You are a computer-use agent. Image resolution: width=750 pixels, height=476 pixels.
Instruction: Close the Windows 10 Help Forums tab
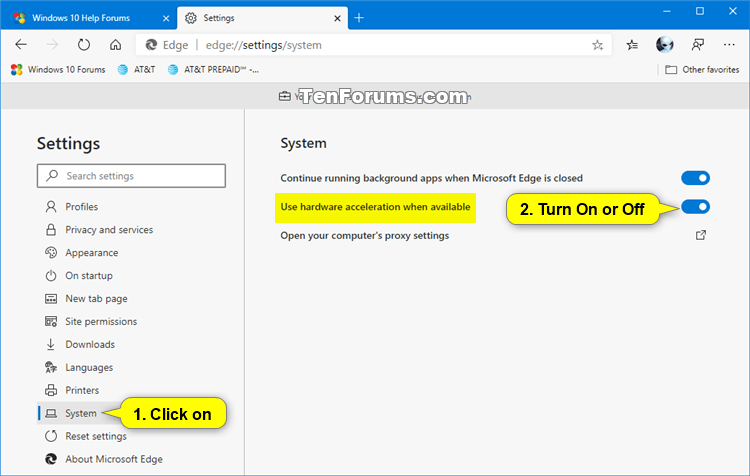tap(166, 18)
